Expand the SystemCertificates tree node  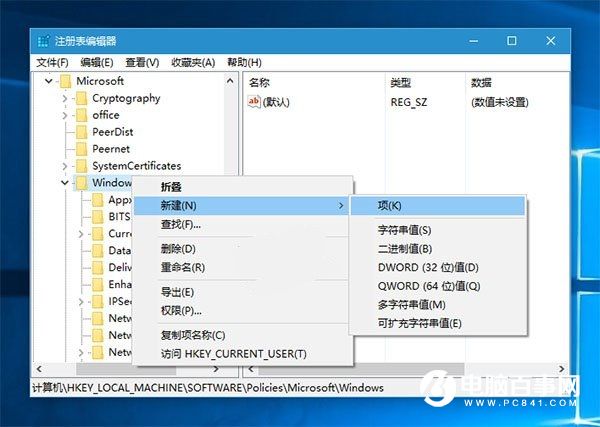[66, 166]
